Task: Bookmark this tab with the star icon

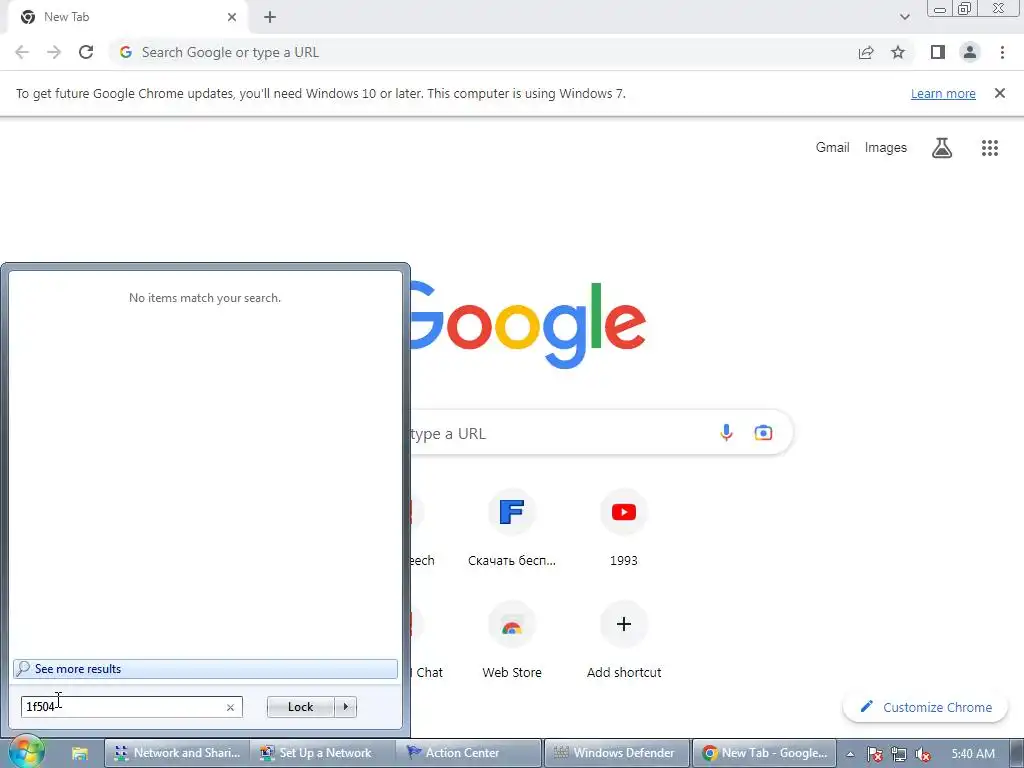Action: pyautogui.click(x=898, y=52)
